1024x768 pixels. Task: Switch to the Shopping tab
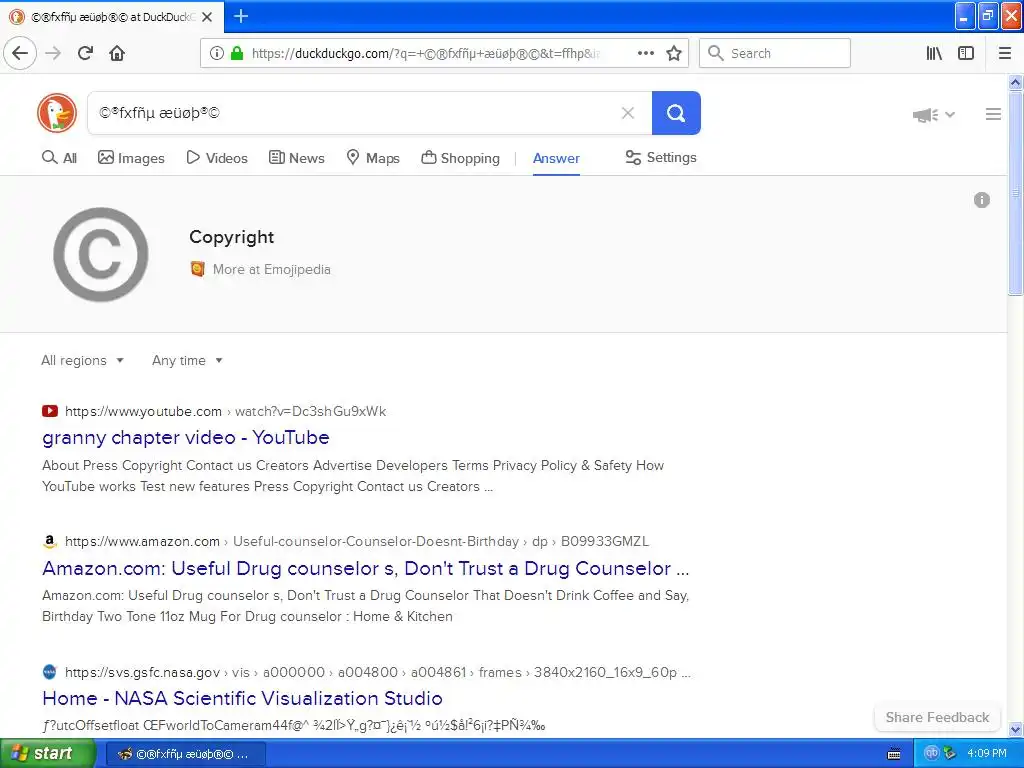[460, 158]
